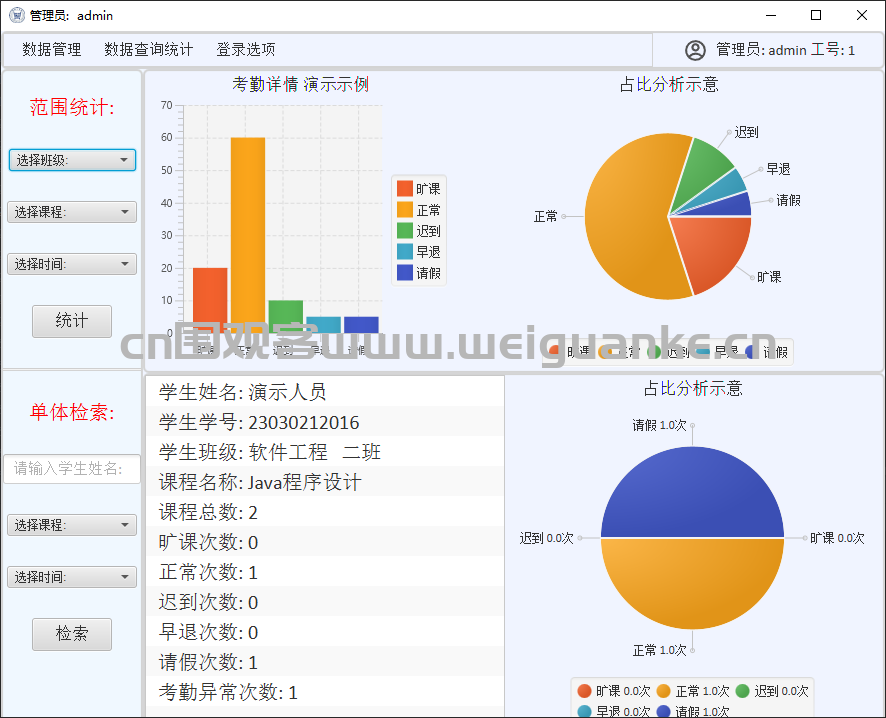Click 请假 1.0次 legend dot in bottom pie
Image resolution: width=886 pixels, height=718 pixels.
pyautogui.click(x=664, y=711)
